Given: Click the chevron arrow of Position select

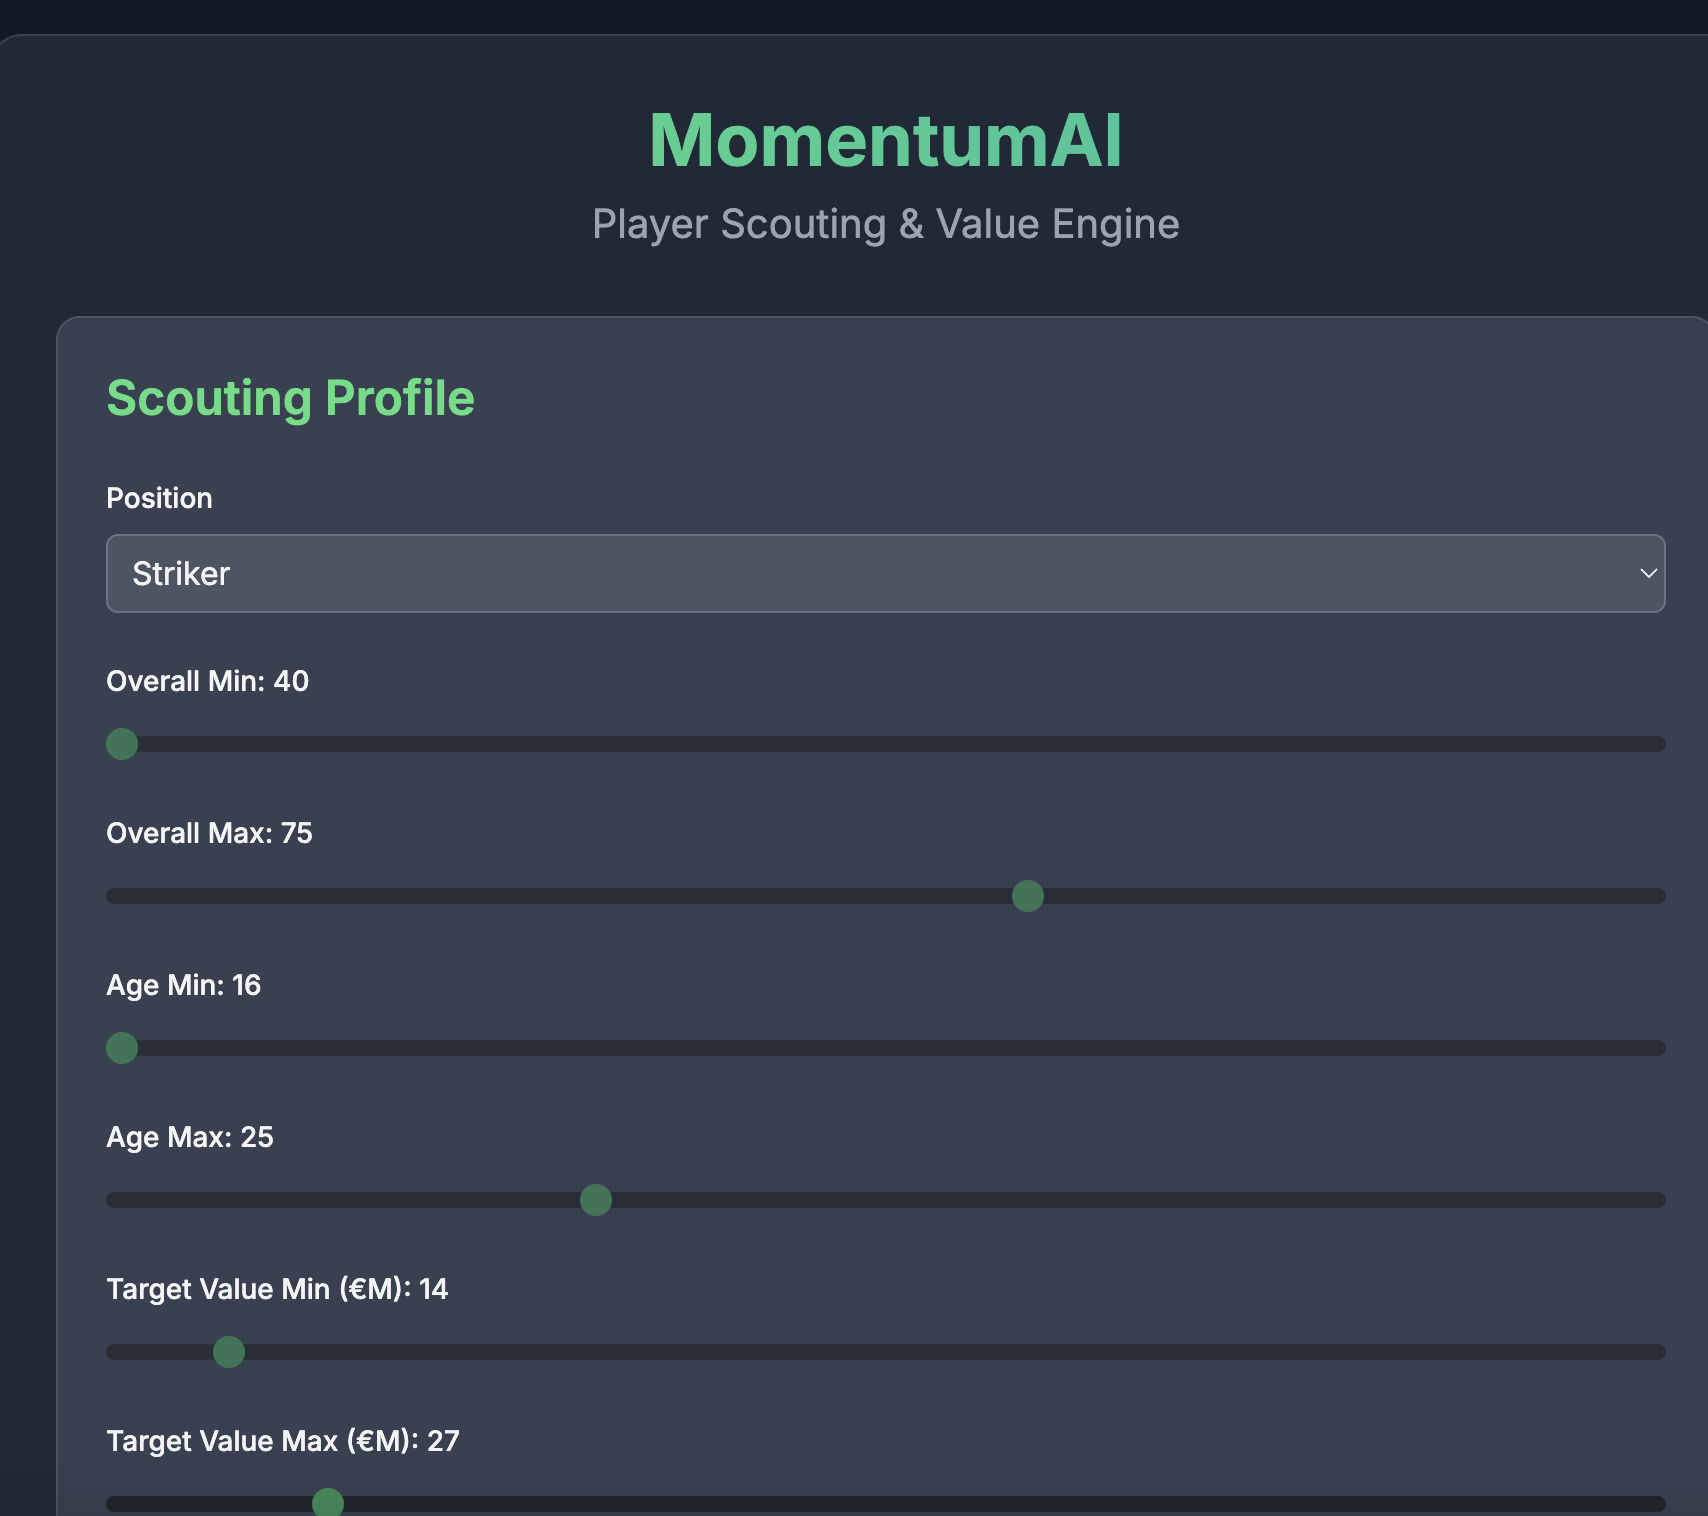Looking at the screenshot, I should 1648,573.
